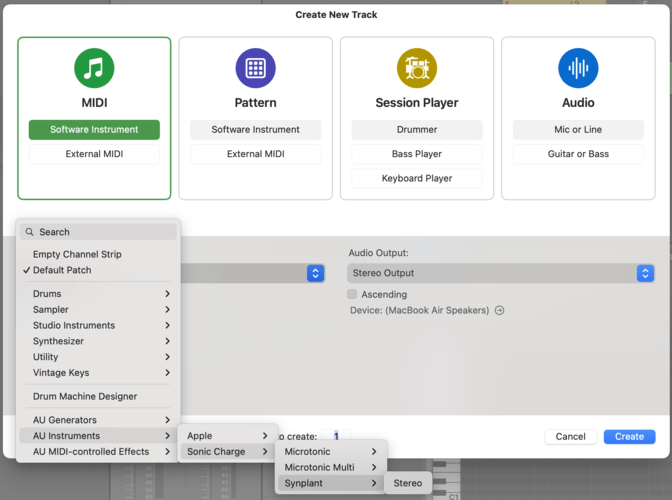672x500 pixels.
Task: Click the blue Audio waveform icon
Action: click(x=578, y=68)
